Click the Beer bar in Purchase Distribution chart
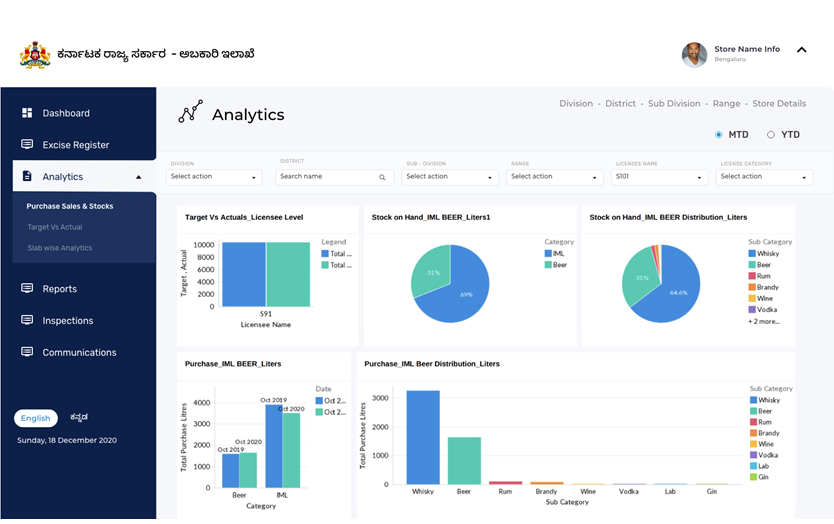Viewport: 834px width, 524px height. [464, 461]
